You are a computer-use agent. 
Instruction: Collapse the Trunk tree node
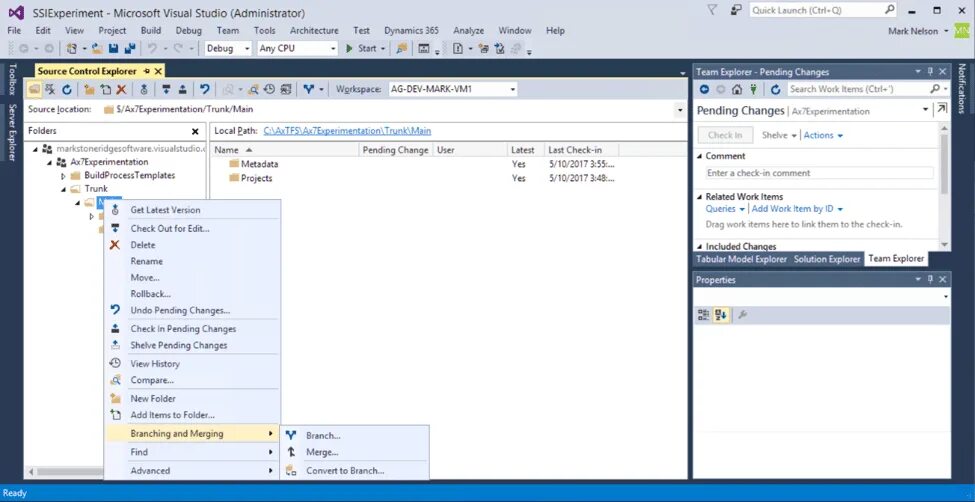pos(63,189)
